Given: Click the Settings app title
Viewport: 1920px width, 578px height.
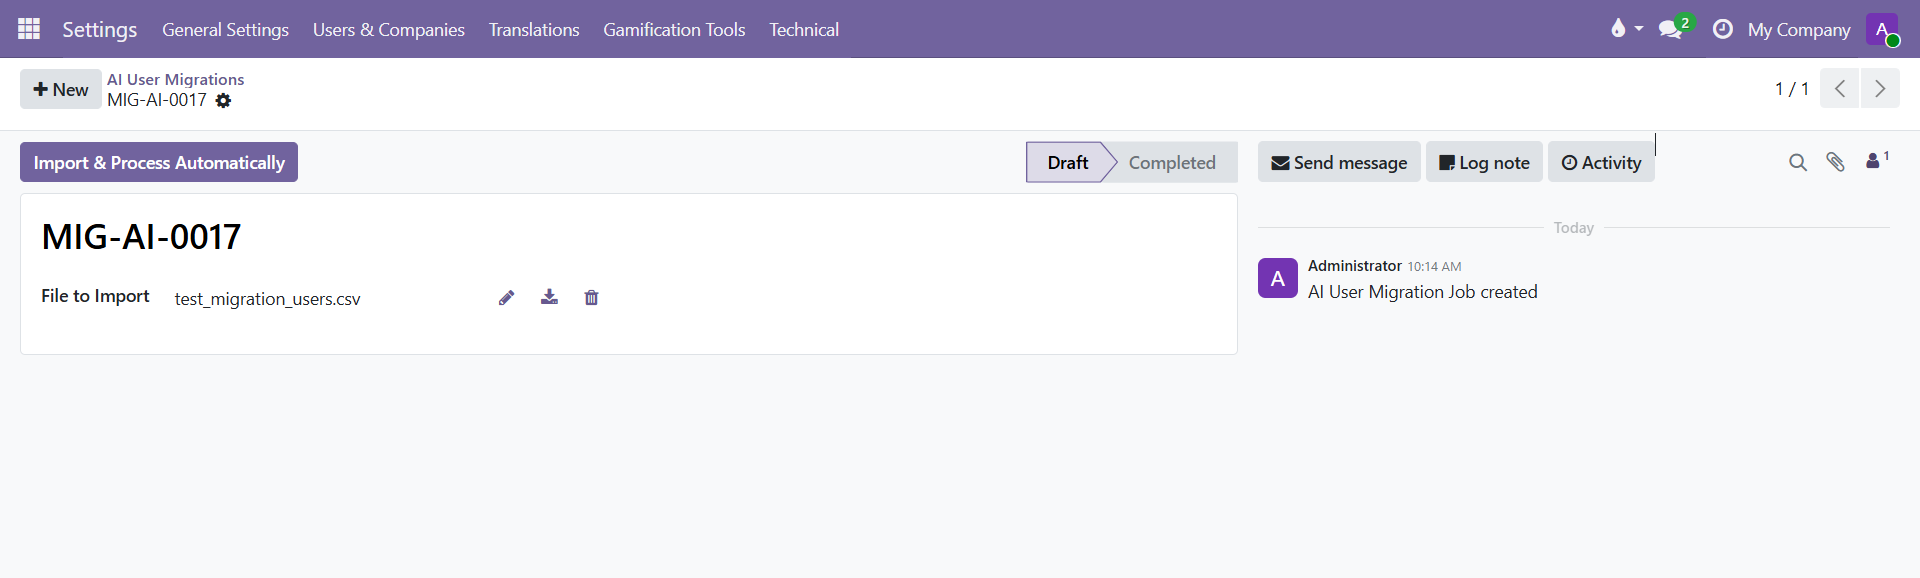Looking at the screenshot, I should point(99,30).
